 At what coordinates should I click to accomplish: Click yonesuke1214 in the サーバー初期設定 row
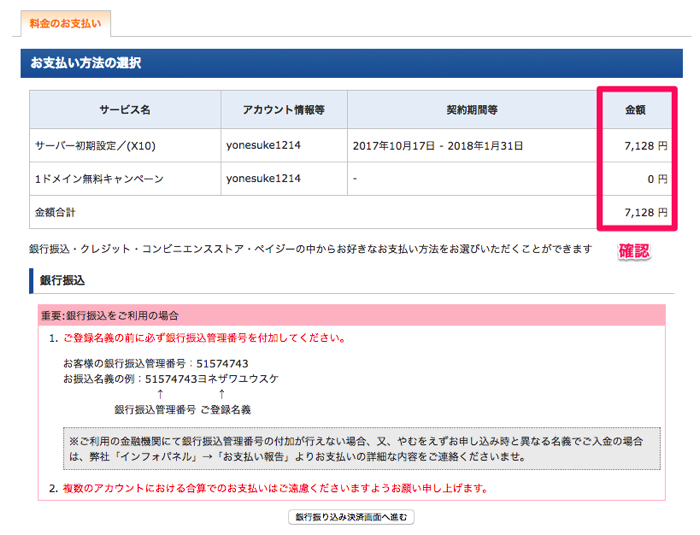coord(263,145)
